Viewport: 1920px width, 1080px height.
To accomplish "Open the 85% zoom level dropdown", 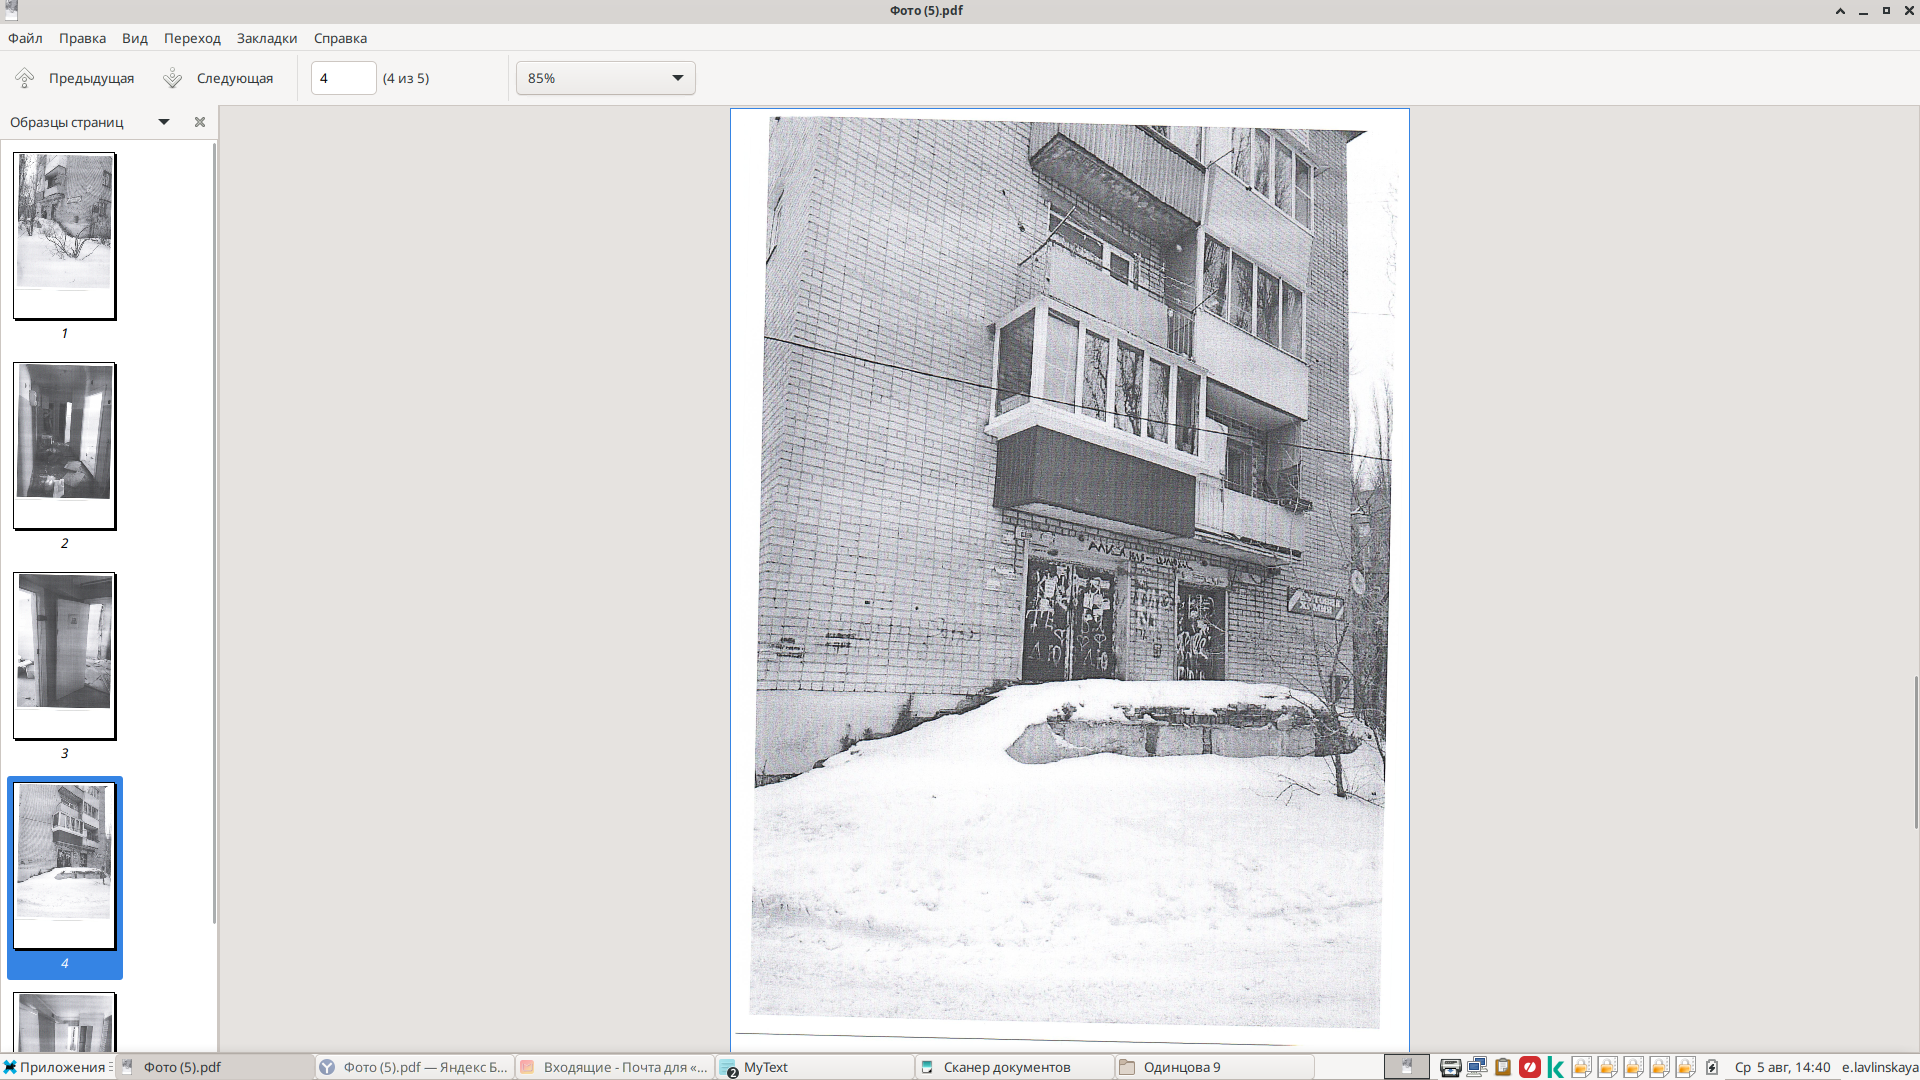I will pyautogui.click(x=606, y=78).
